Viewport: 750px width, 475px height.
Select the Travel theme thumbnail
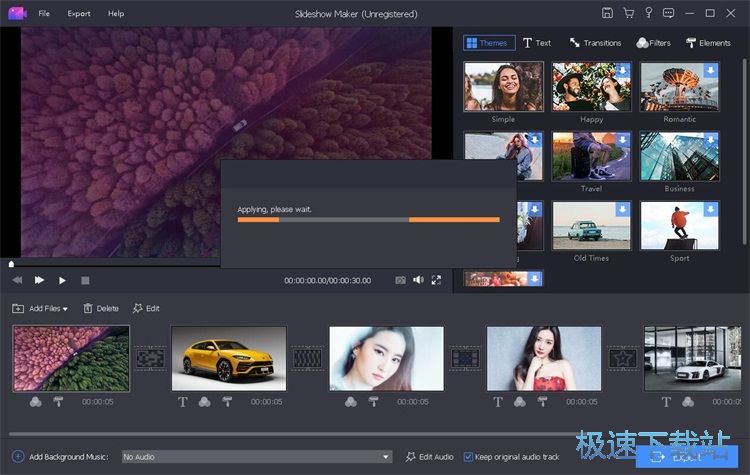[591, 156]
